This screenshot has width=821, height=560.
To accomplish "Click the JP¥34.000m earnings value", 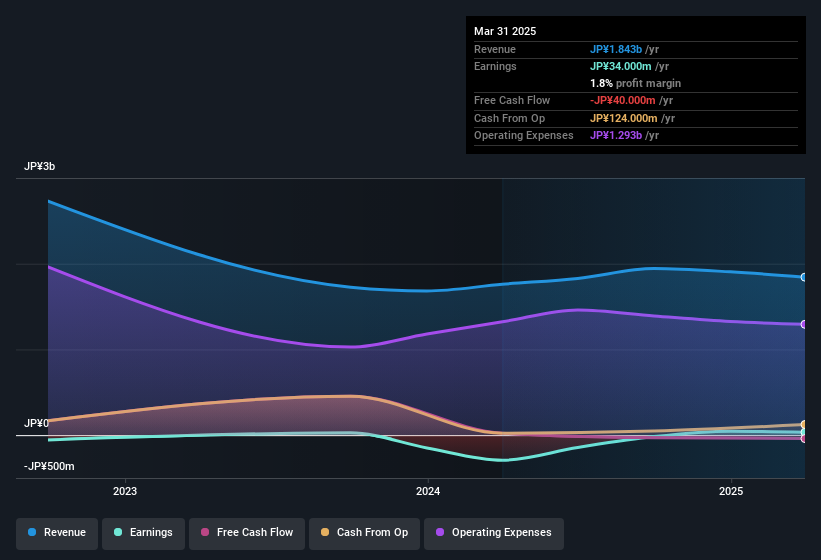I will tap(620, 66).
